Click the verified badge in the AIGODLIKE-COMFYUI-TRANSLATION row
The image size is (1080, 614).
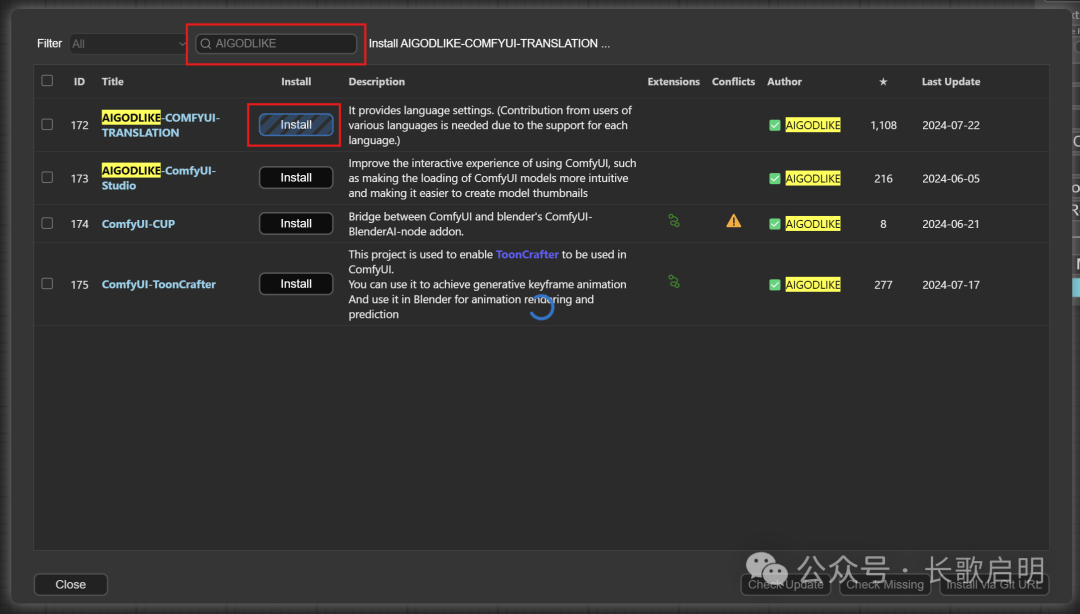point(775,125)
